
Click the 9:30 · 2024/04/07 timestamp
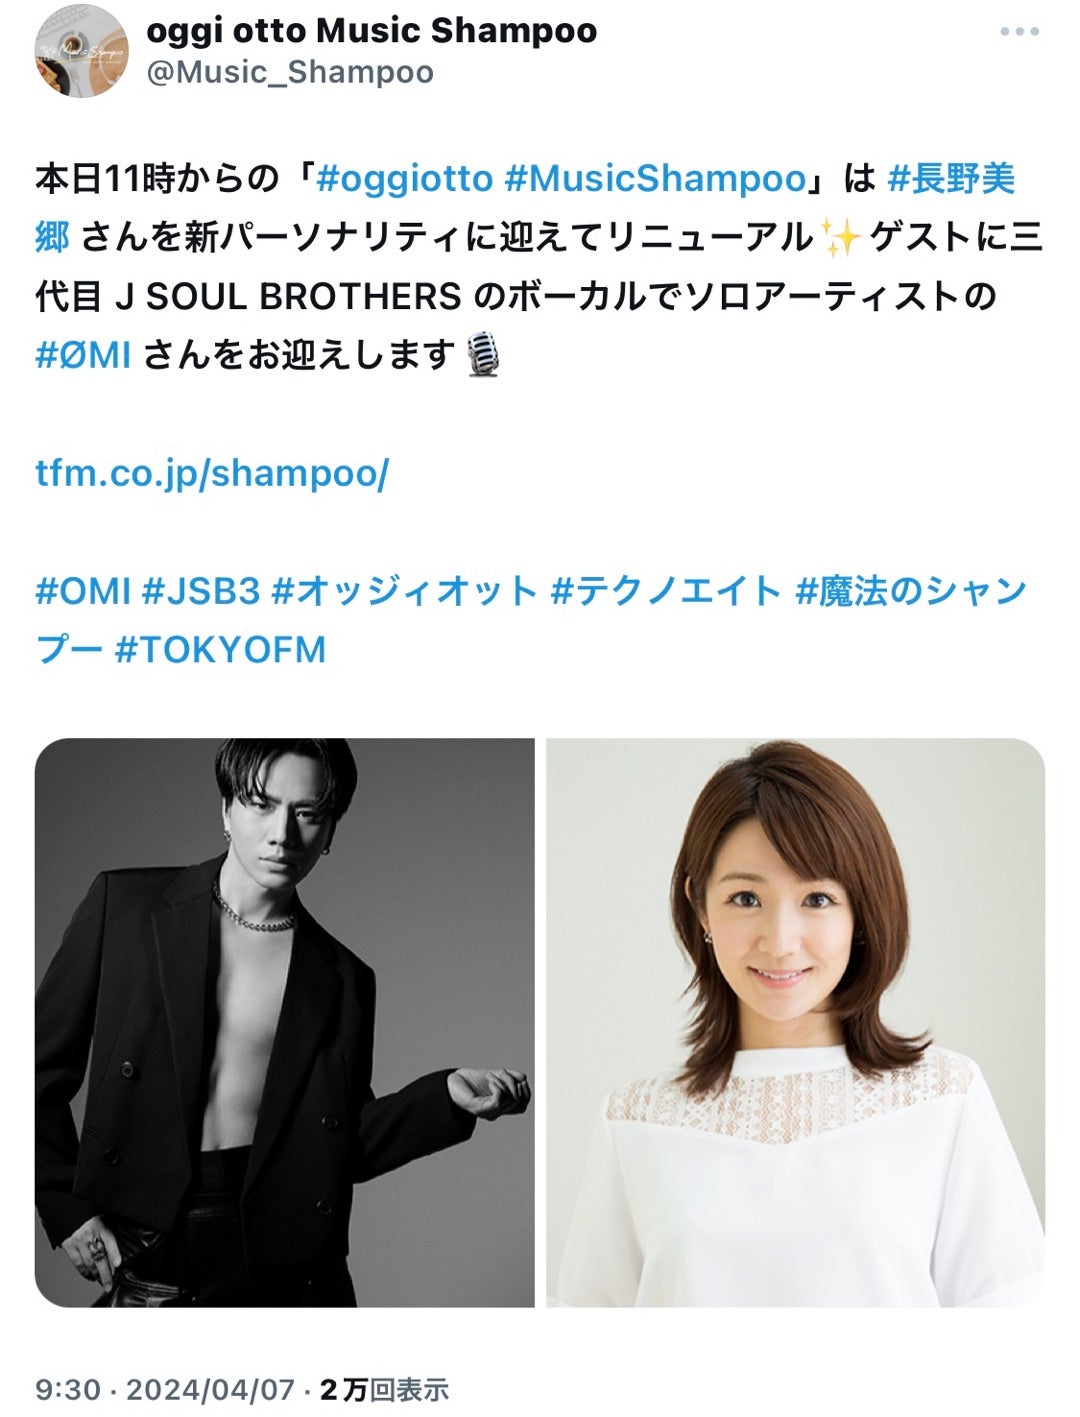point(165,1390)
